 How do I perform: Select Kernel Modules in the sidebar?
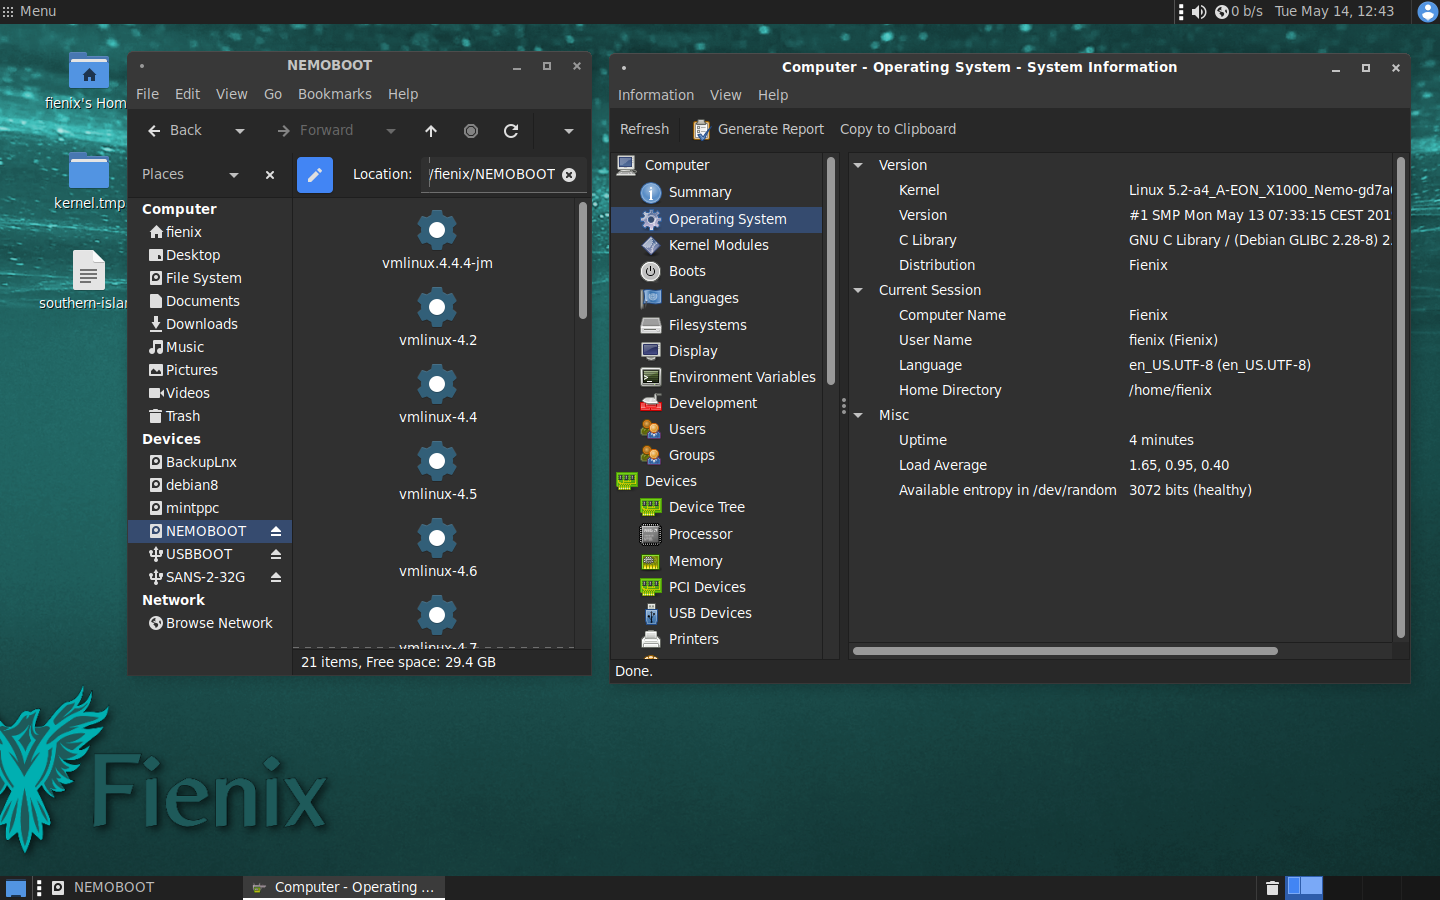[x=718, y=245]
